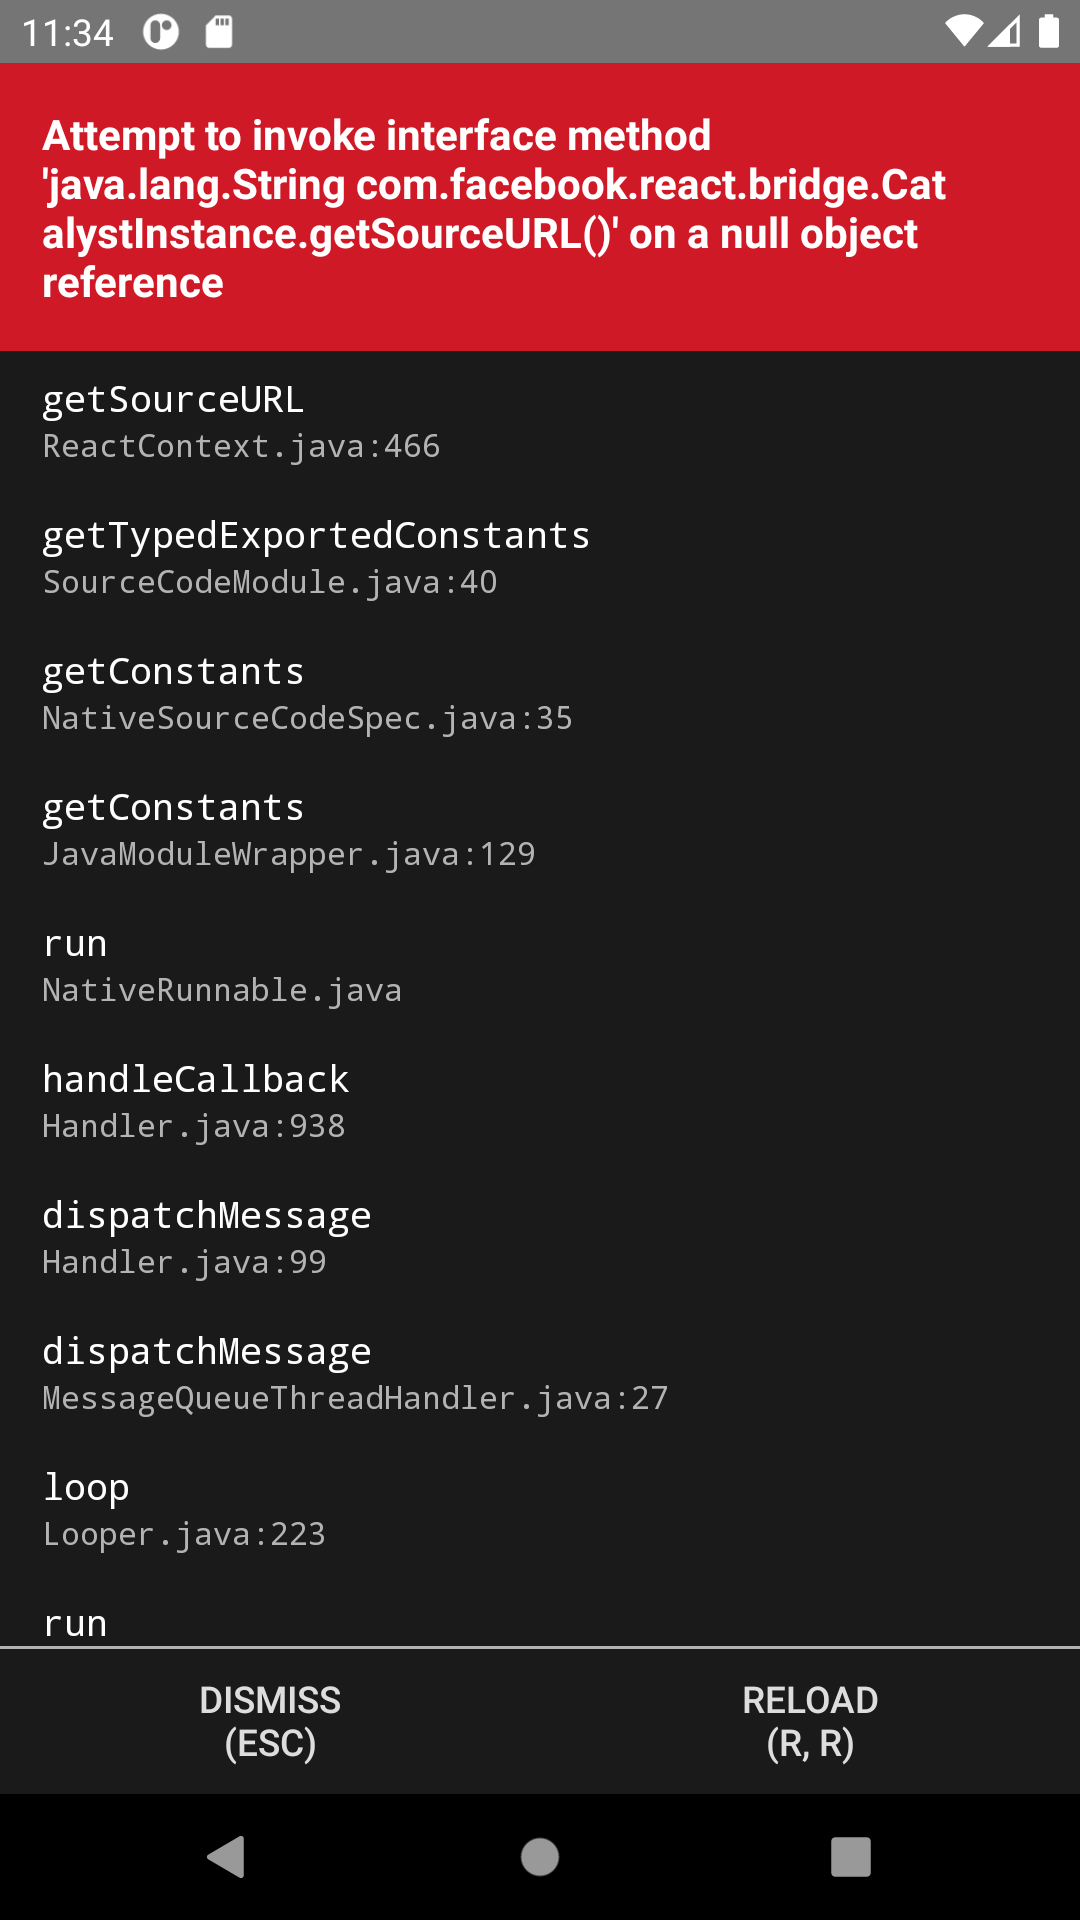This screenshot has width=1080, height=1920.
Task: Tap the cellular signal icon
Action: [x=1005, y=31]
